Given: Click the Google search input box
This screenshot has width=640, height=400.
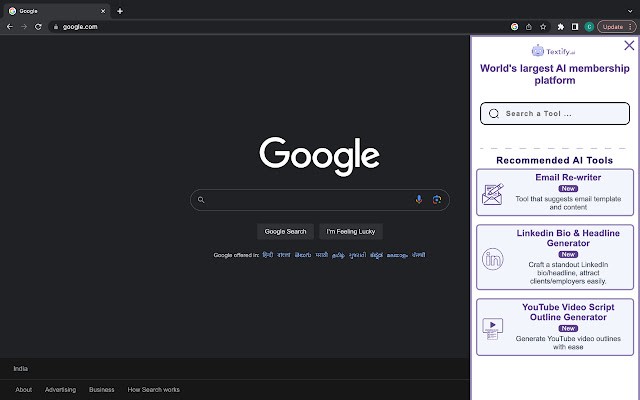Looking at the screenshot, I should [x=320, y=200].
